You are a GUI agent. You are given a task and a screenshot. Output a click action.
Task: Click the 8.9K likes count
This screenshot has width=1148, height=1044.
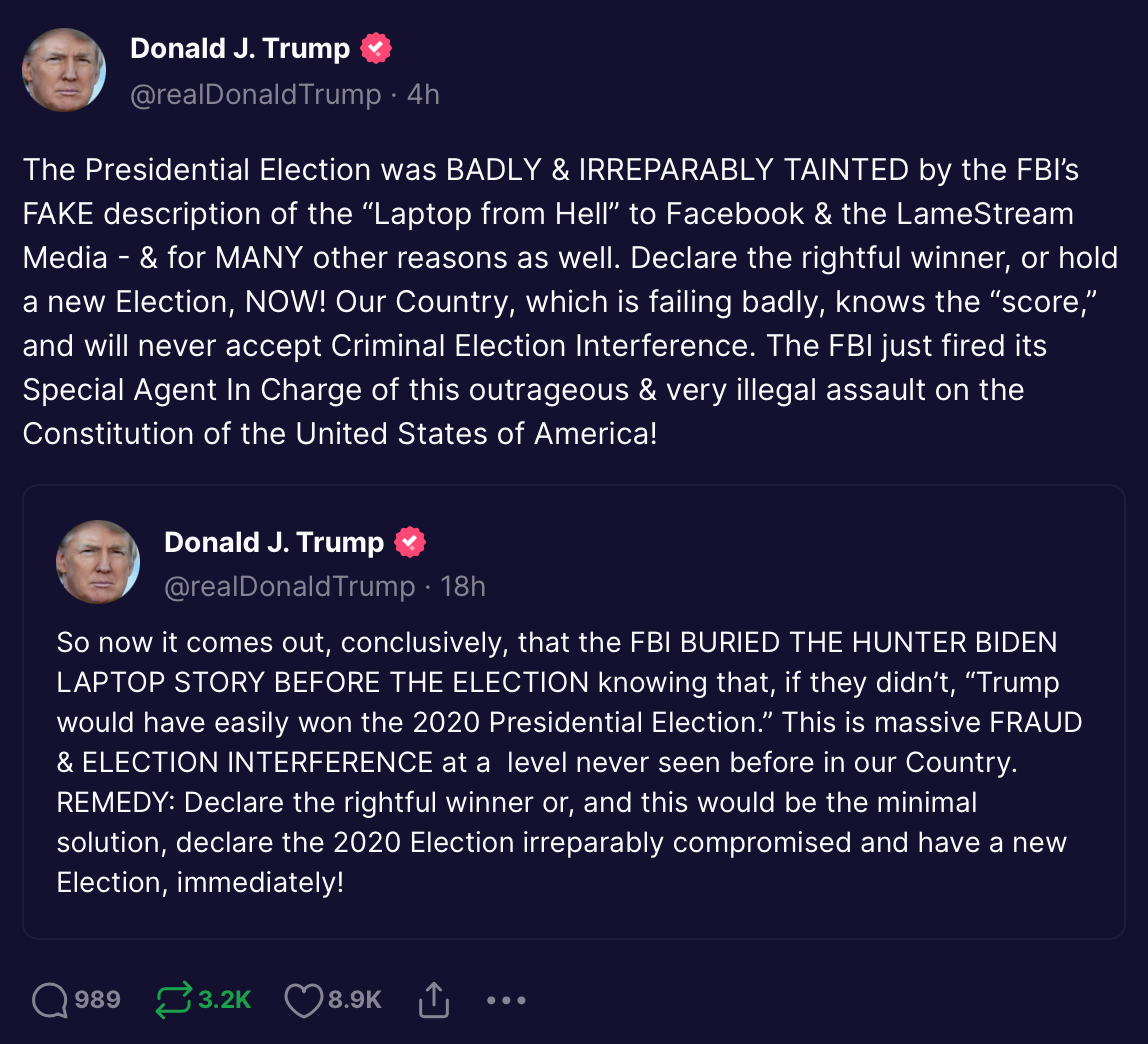click(x=355, y=1000)
